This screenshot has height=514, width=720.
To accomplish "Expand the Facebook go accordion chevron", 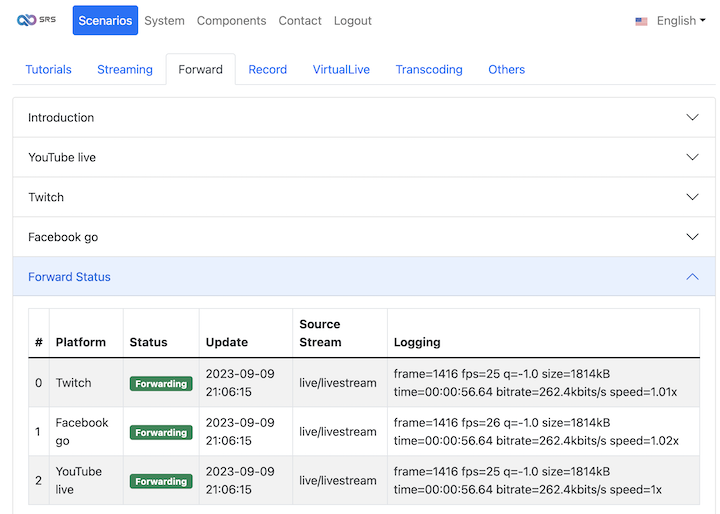I will click(692, 237).
